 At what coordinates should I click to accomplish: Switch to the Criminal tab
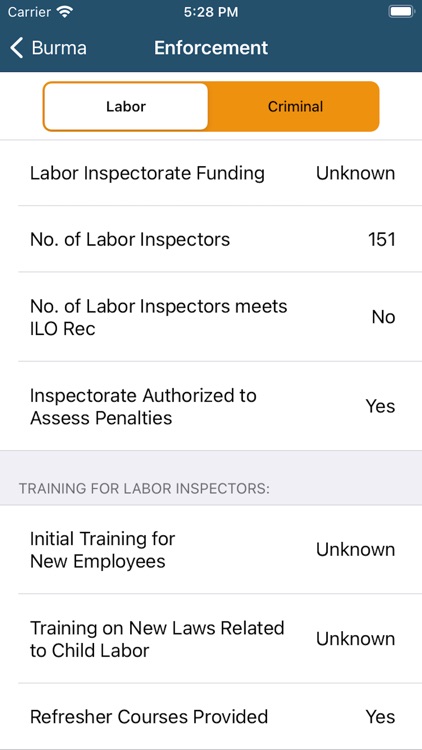(295, 106)
